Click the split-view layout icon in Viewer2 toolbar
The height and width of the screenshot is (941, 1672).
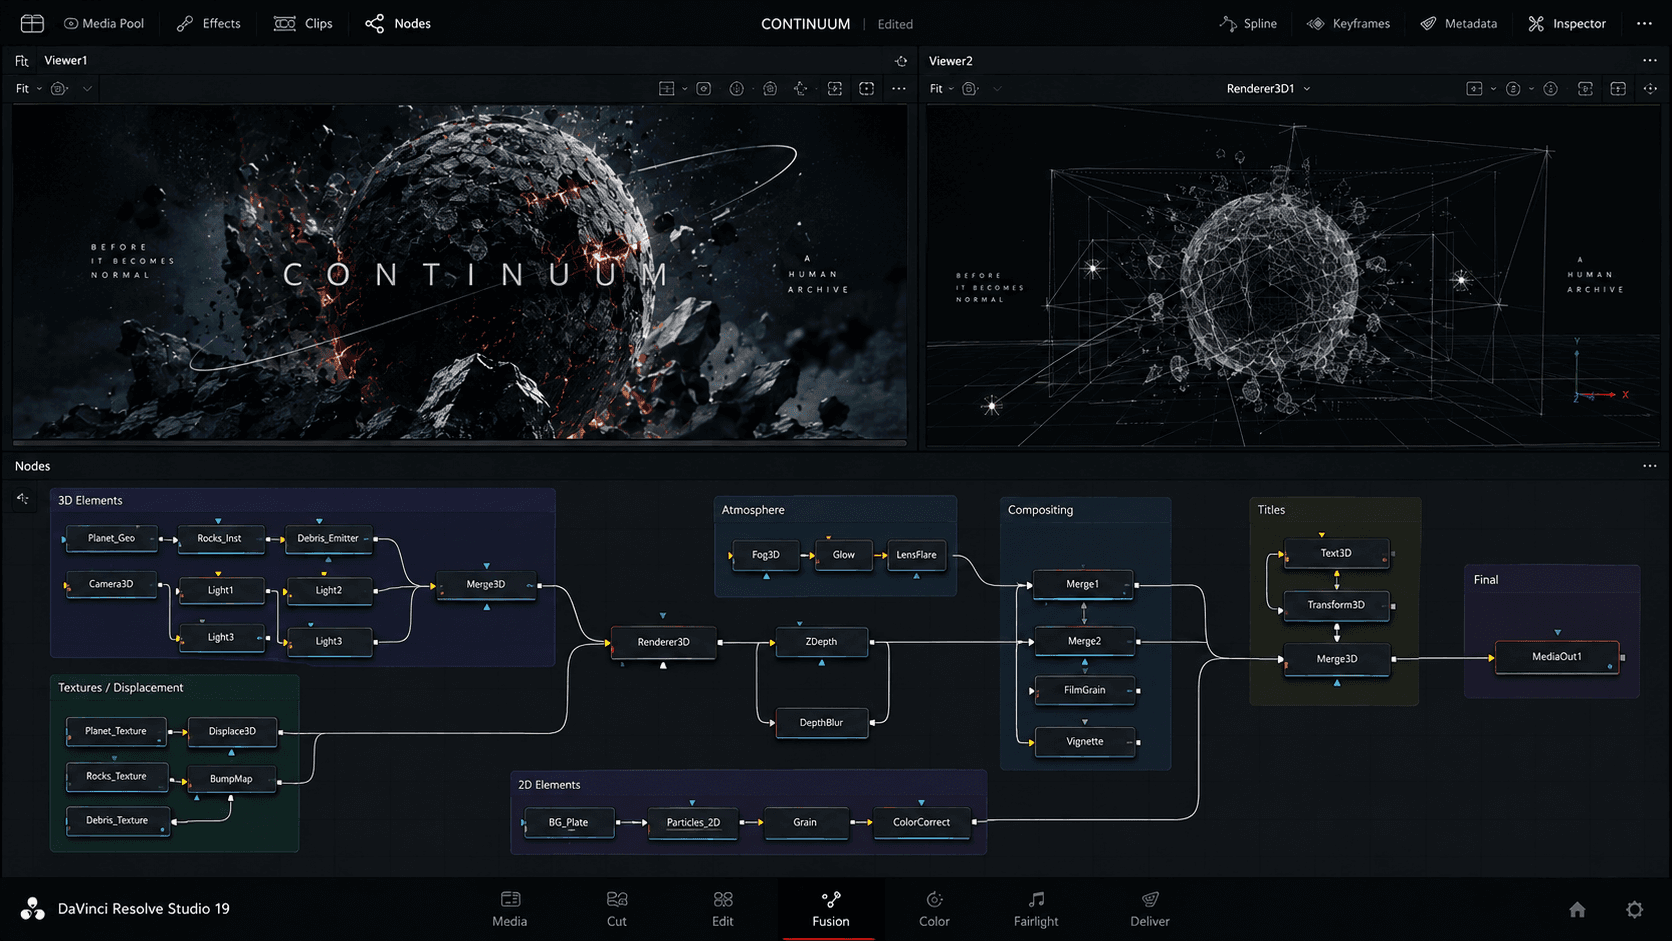(x=1618, y=89)
